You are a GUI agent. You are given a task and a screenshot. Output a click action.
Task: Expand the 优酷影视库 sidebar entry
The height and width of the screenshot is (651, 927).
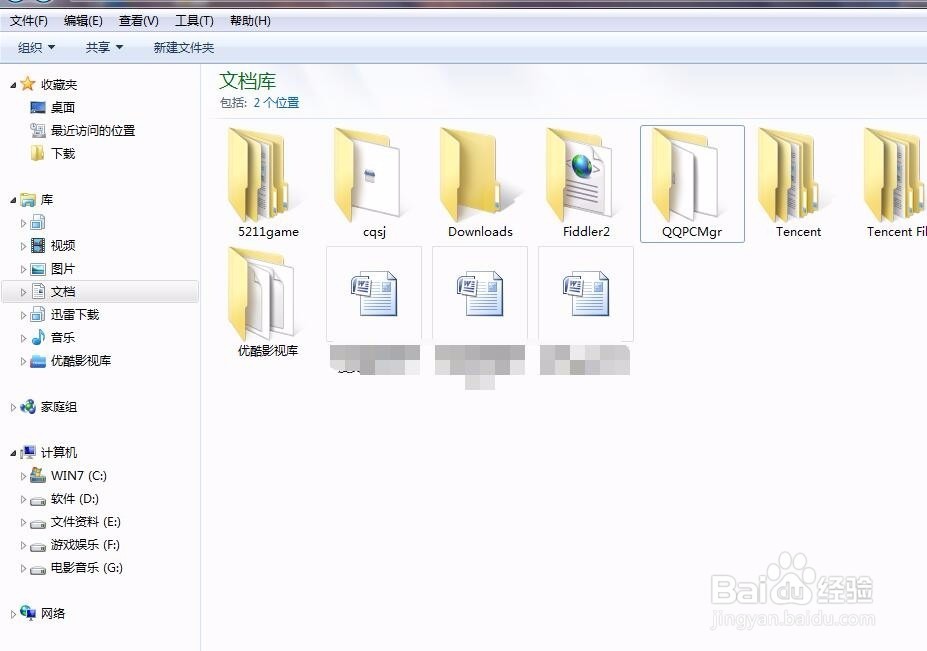(24, 361)
